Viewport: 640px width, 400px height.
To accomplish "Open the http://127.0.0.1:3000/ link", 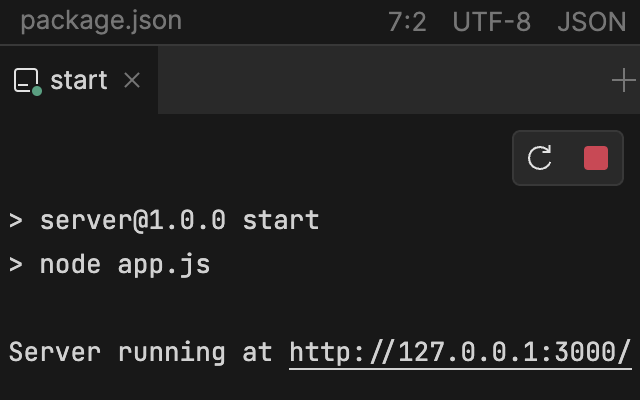I will coord(460,352).
